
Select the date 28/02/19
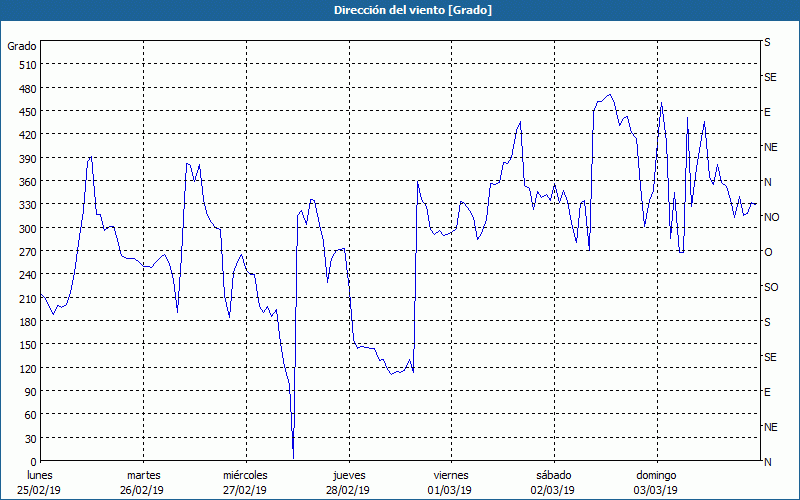[x=348, y=490]
